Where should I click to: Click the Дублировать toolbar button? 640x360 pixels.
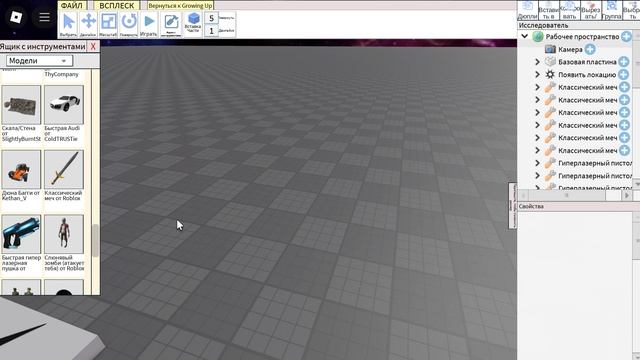(x=527, y=10)
